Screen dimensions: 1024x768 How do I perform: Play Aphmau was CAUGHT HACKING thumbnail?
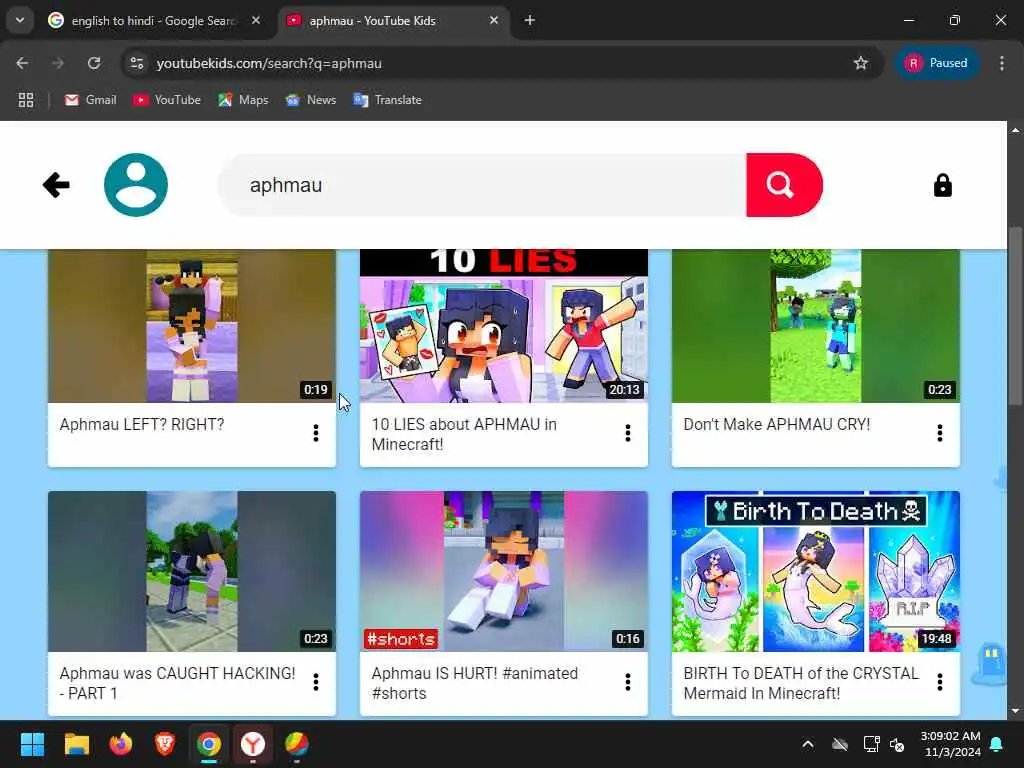point(192,571)
